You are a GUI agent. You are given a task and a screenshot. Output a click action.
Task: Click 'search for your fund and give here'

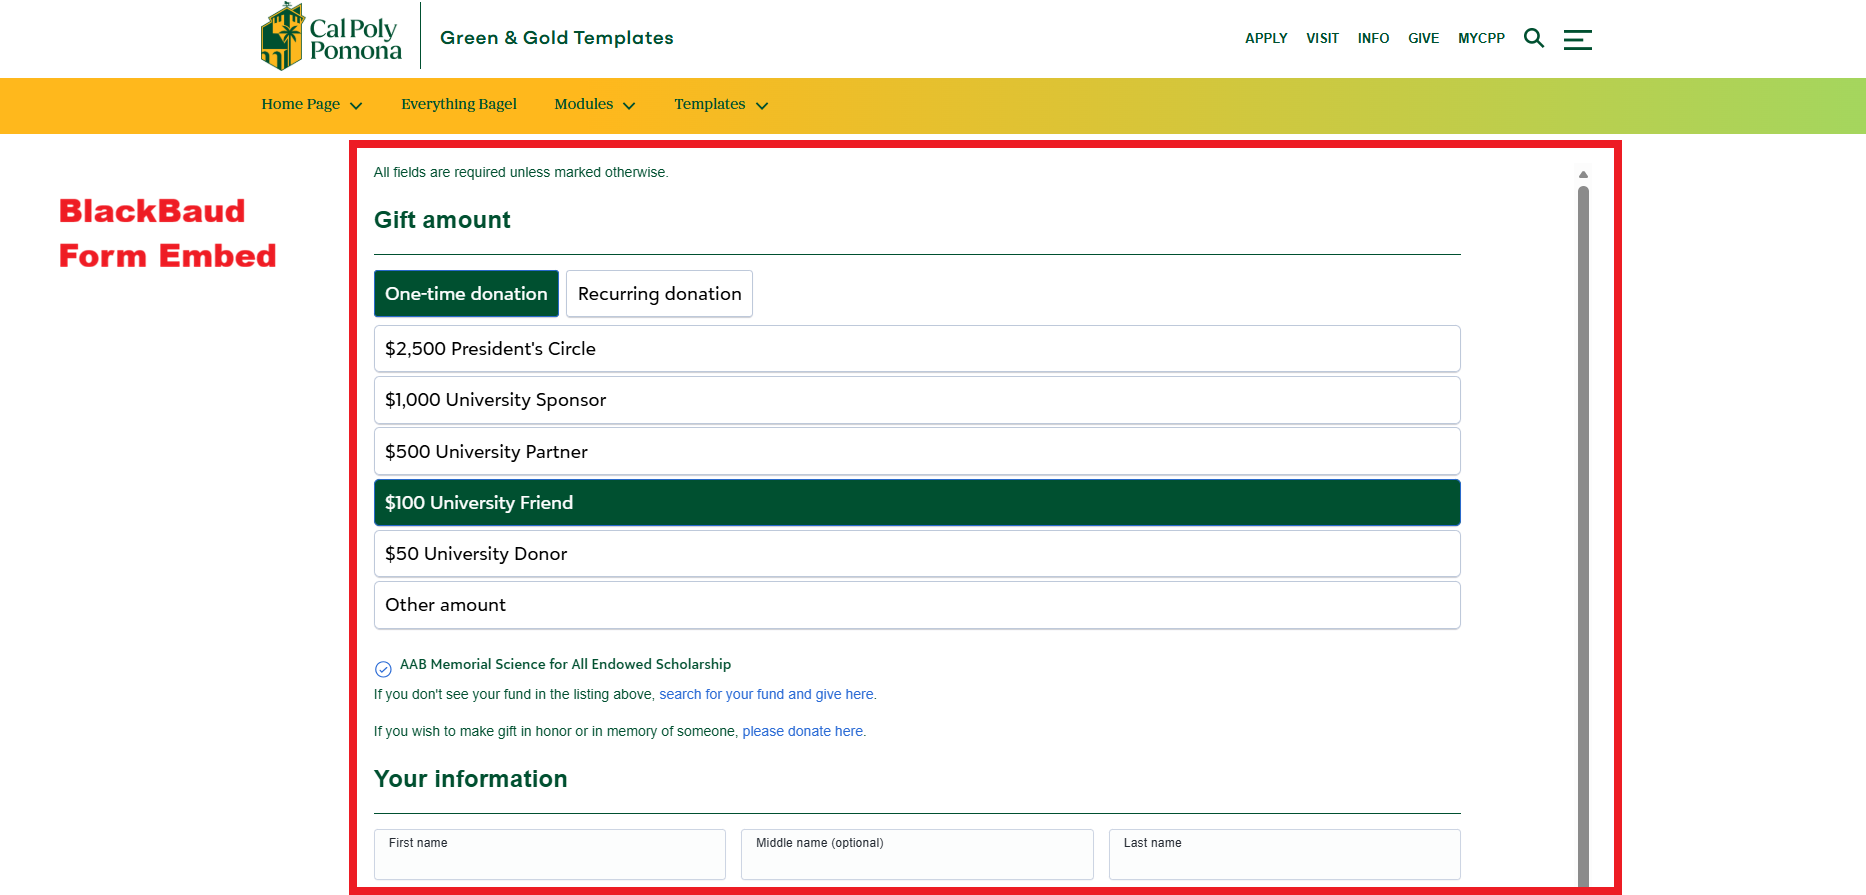(x=766, y=695)
